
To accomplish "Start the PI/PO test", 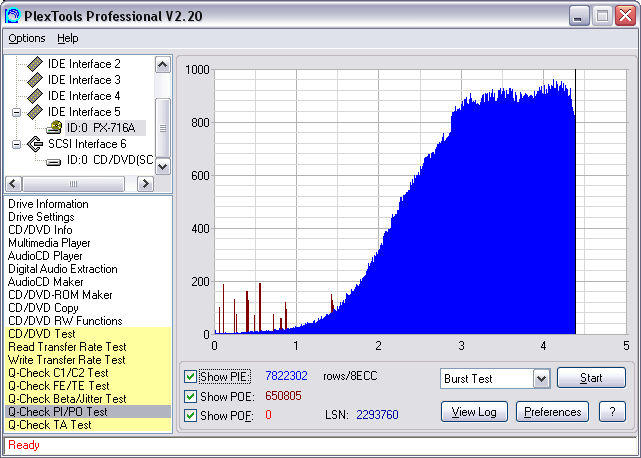I will click(591, 378).
